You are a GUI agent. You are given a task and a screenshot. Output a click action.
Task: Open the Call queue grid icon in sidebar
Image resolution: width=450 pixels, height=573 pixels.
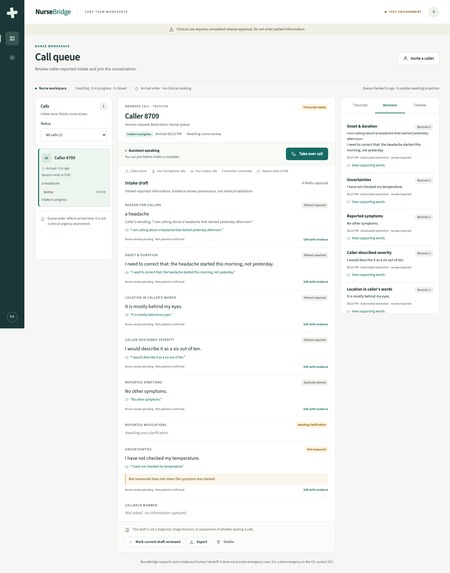click(x=12, y=38)
